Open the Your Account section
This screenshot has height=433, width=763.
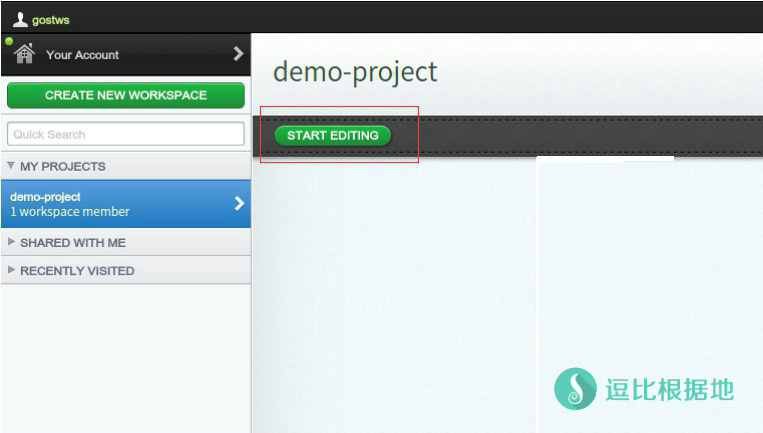tap(126, 54)
